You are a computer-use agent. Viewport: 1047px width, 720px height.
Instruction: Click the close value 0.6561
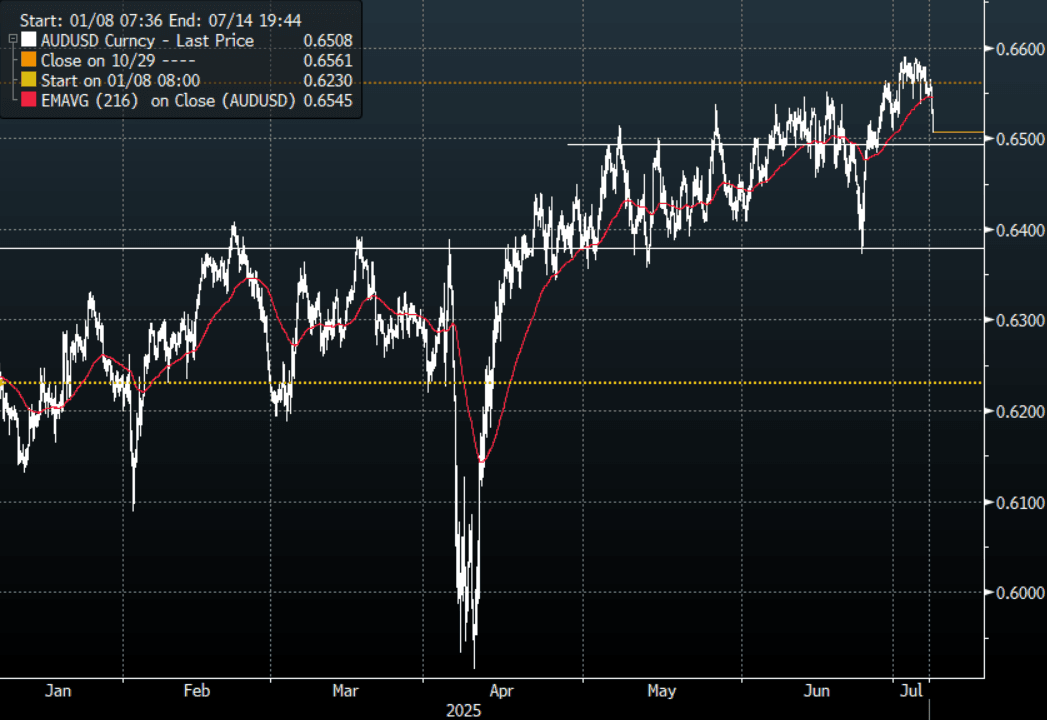[x=328, y=61]
